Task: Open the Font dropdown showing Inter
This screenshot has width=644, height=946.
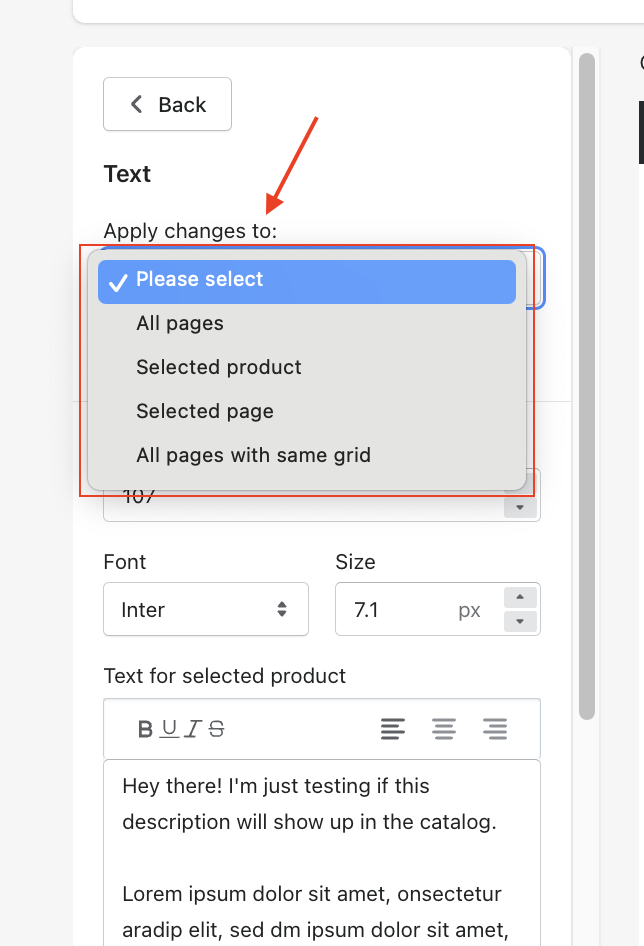Action: [206, 610]
